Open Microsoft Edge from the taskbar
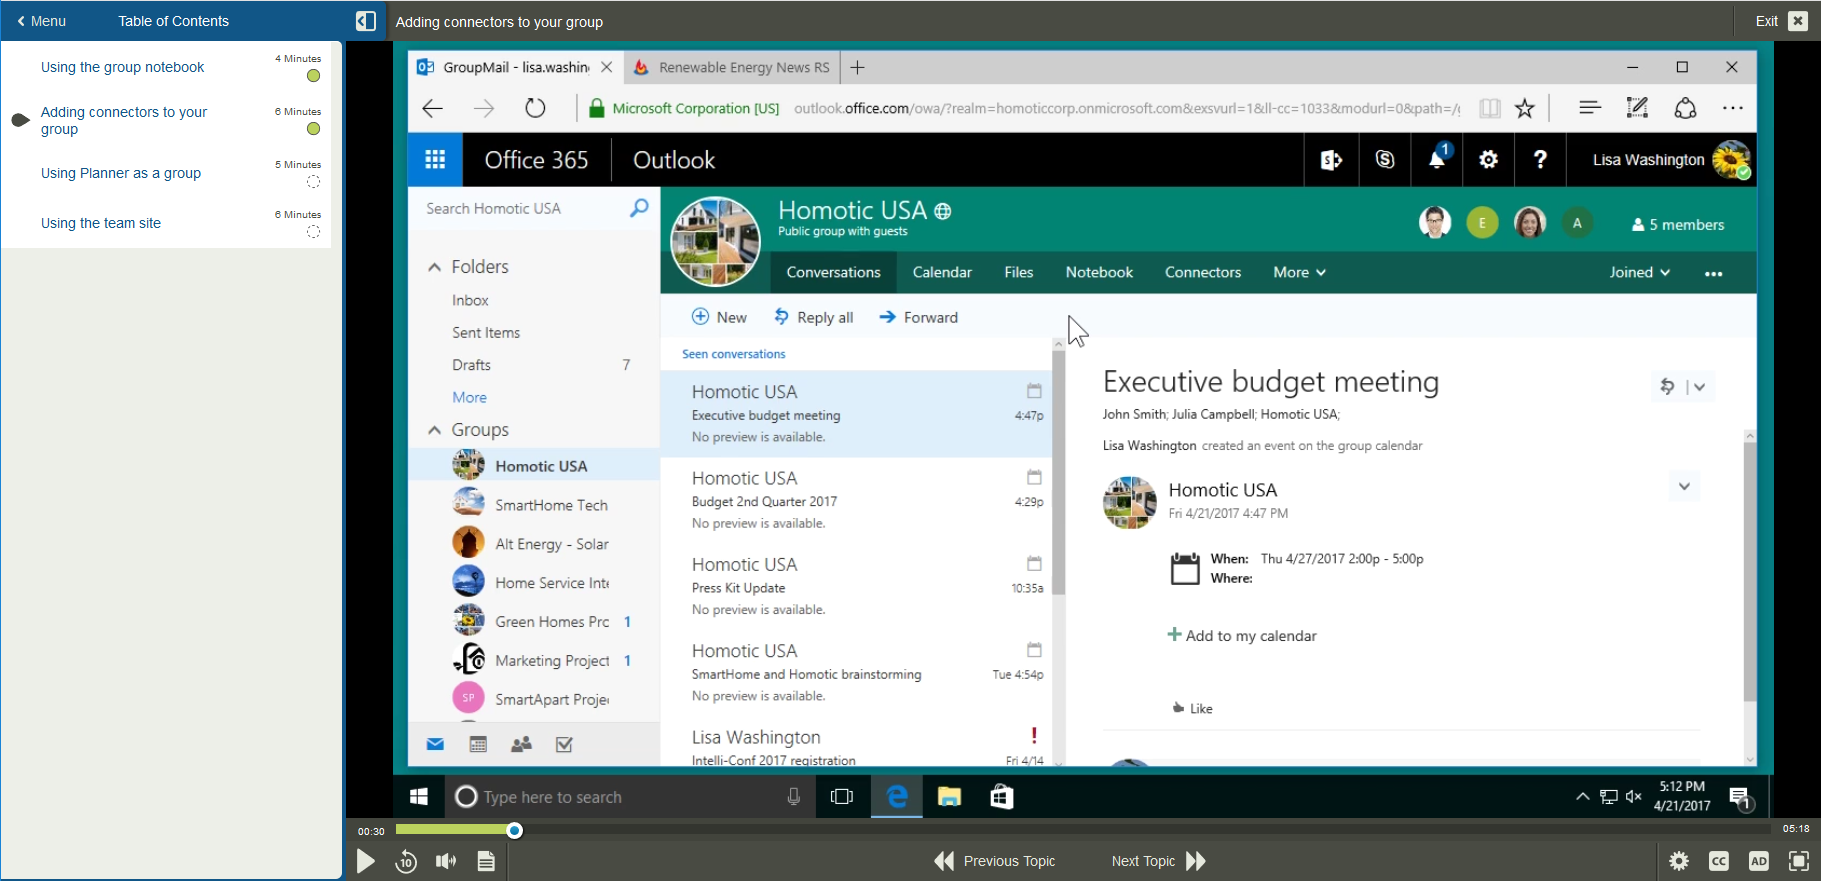The width and height of the screenshot is (1821, 881). [x=897, y=797]
